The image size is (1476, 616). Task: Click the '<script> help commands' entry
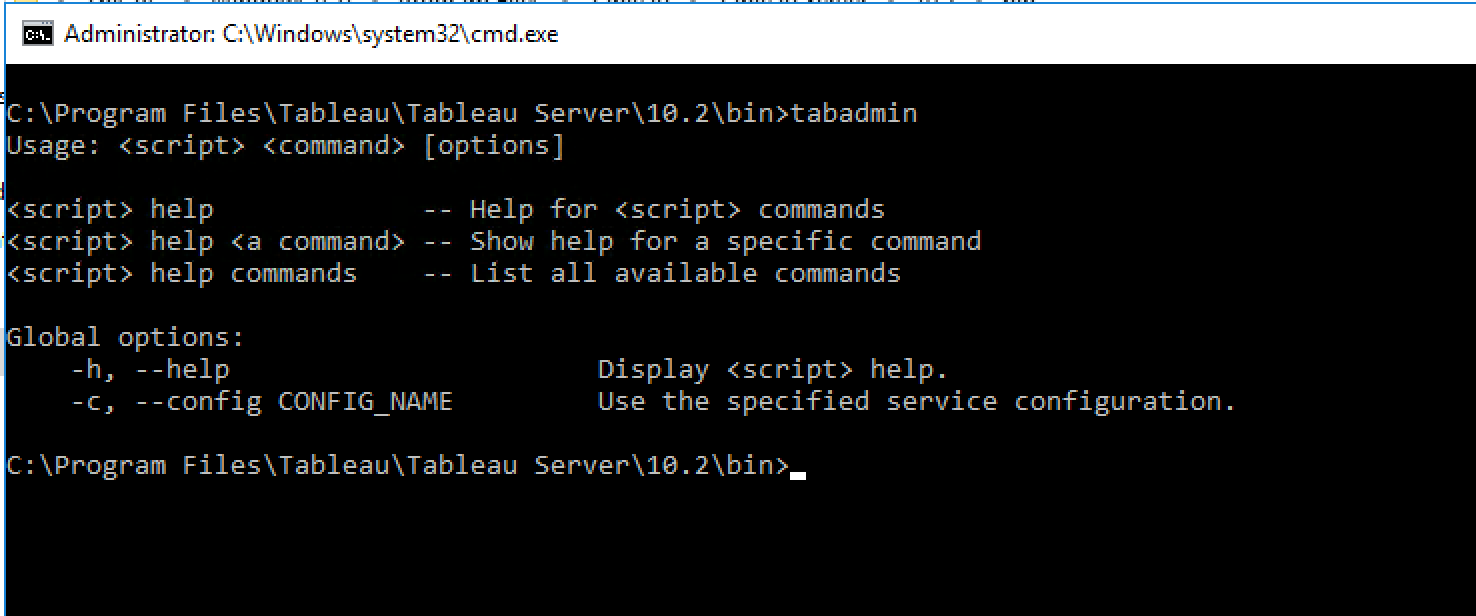(182, 274)
